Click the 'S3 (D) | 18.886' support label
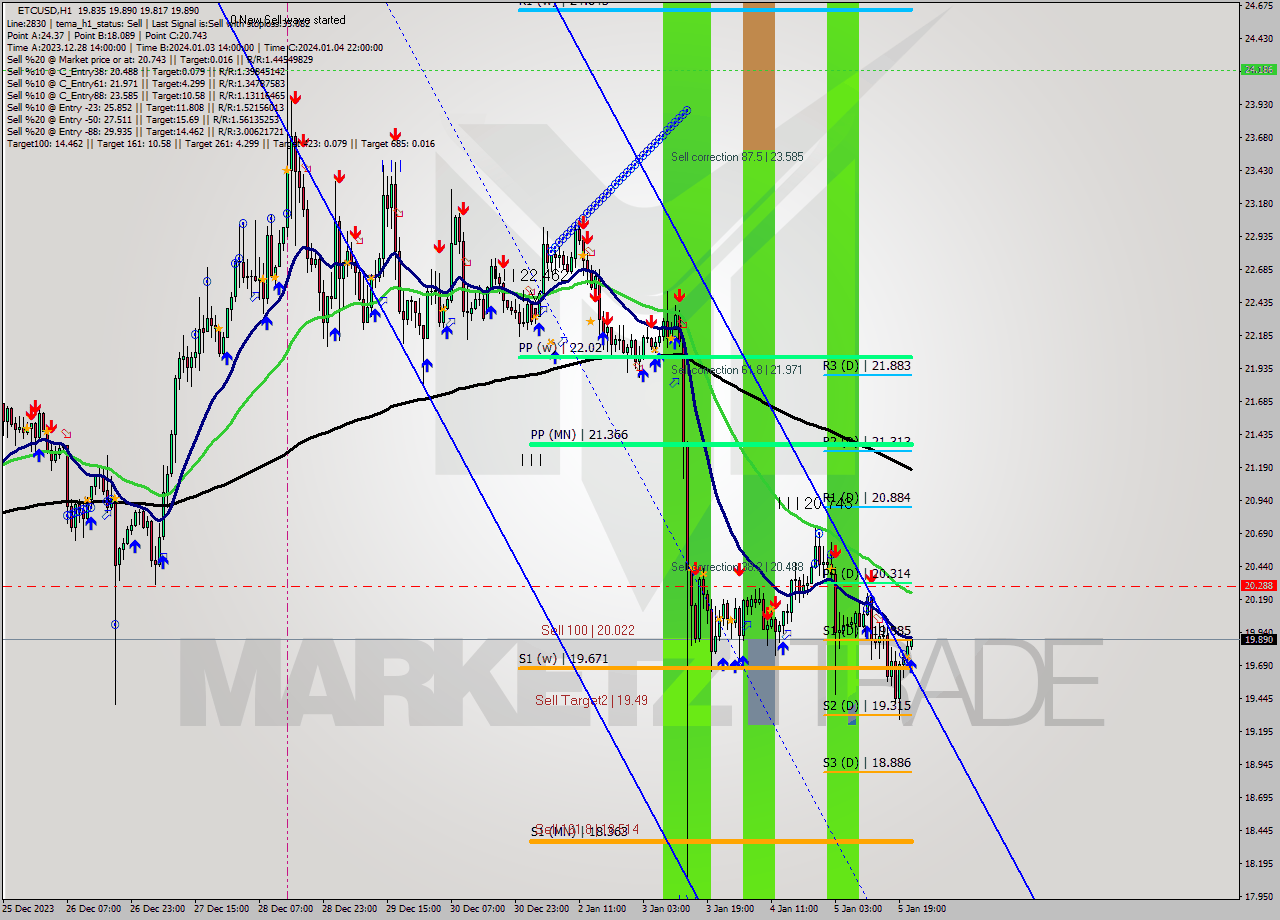 point(867,763)
